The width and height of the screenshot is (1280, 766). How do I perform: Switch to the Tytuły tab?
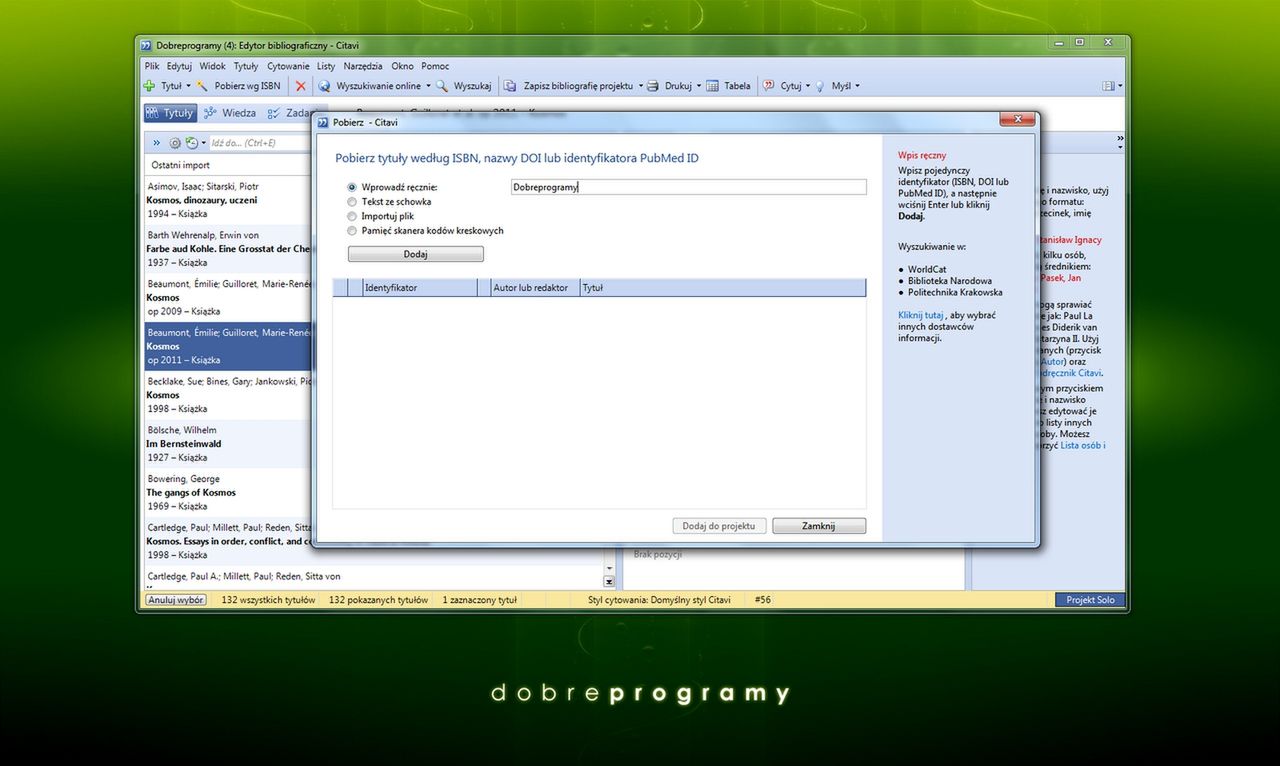point(169,113)
